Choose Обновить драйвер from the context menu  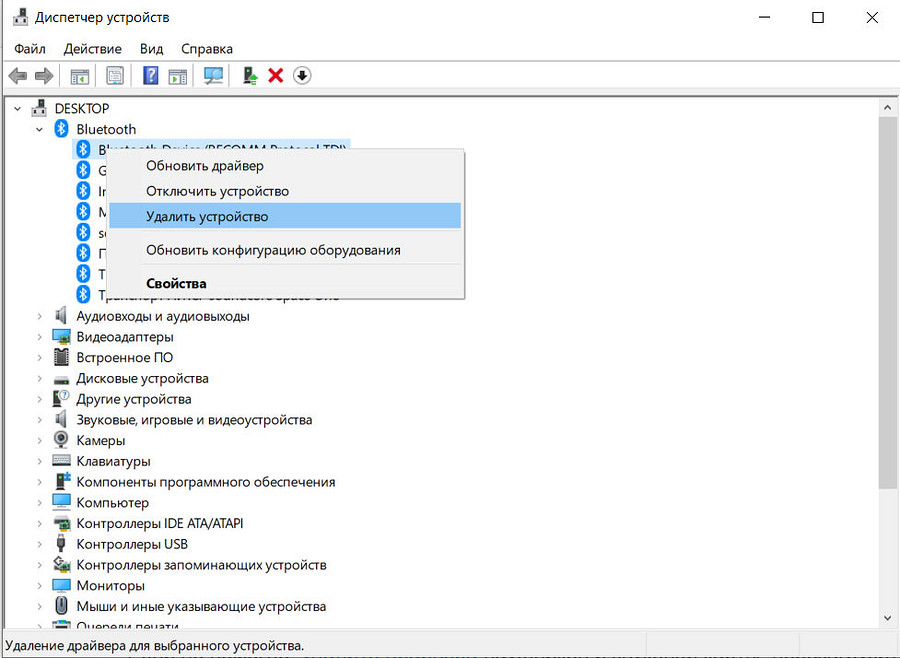tap(205, 165)
